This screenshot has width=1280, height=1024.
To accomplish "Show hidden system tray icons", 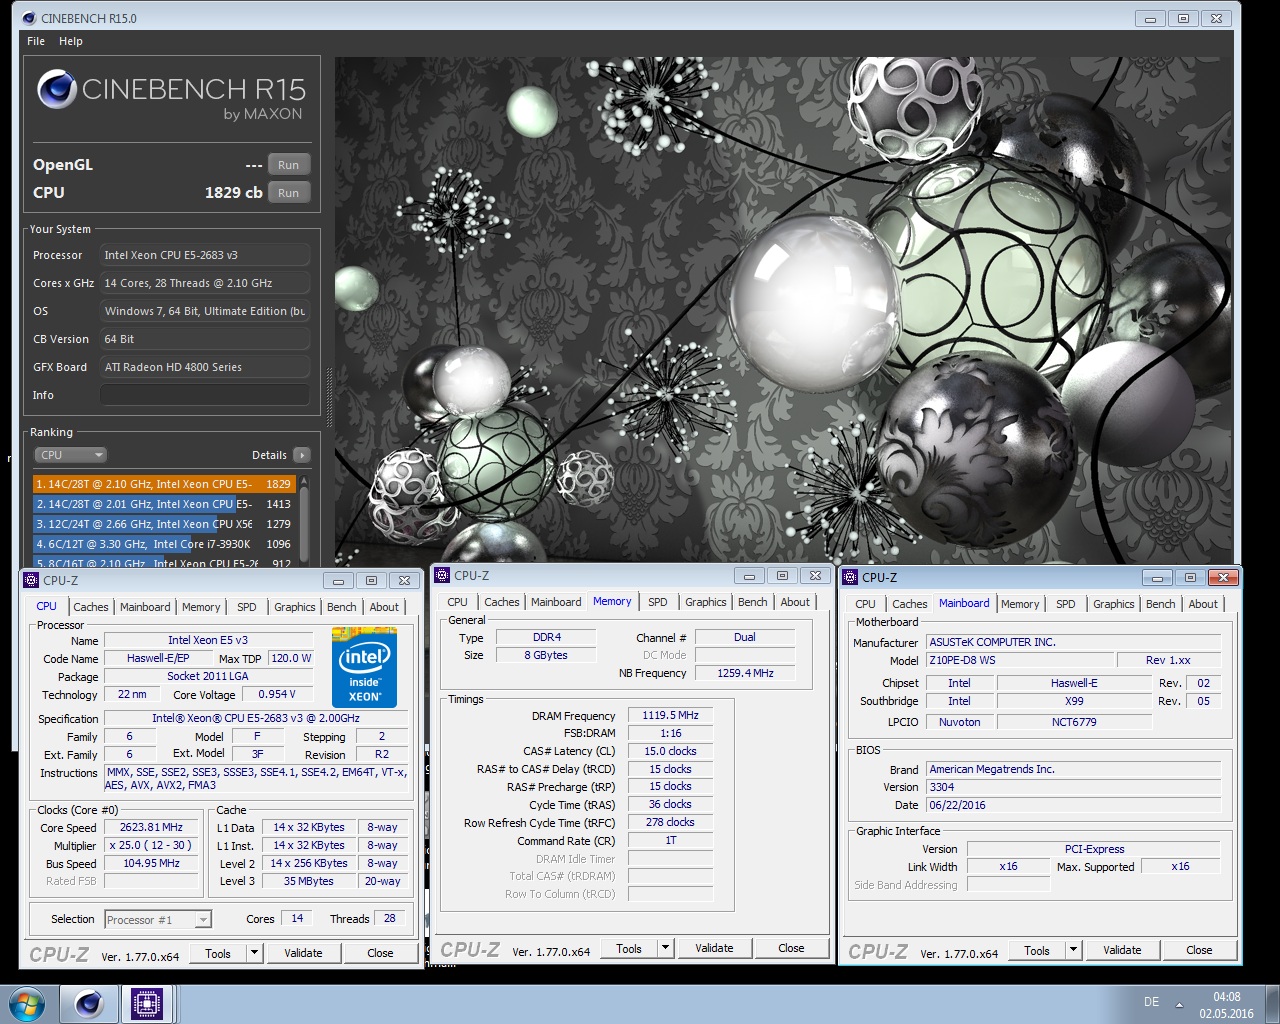I will coord(1179,1004).
